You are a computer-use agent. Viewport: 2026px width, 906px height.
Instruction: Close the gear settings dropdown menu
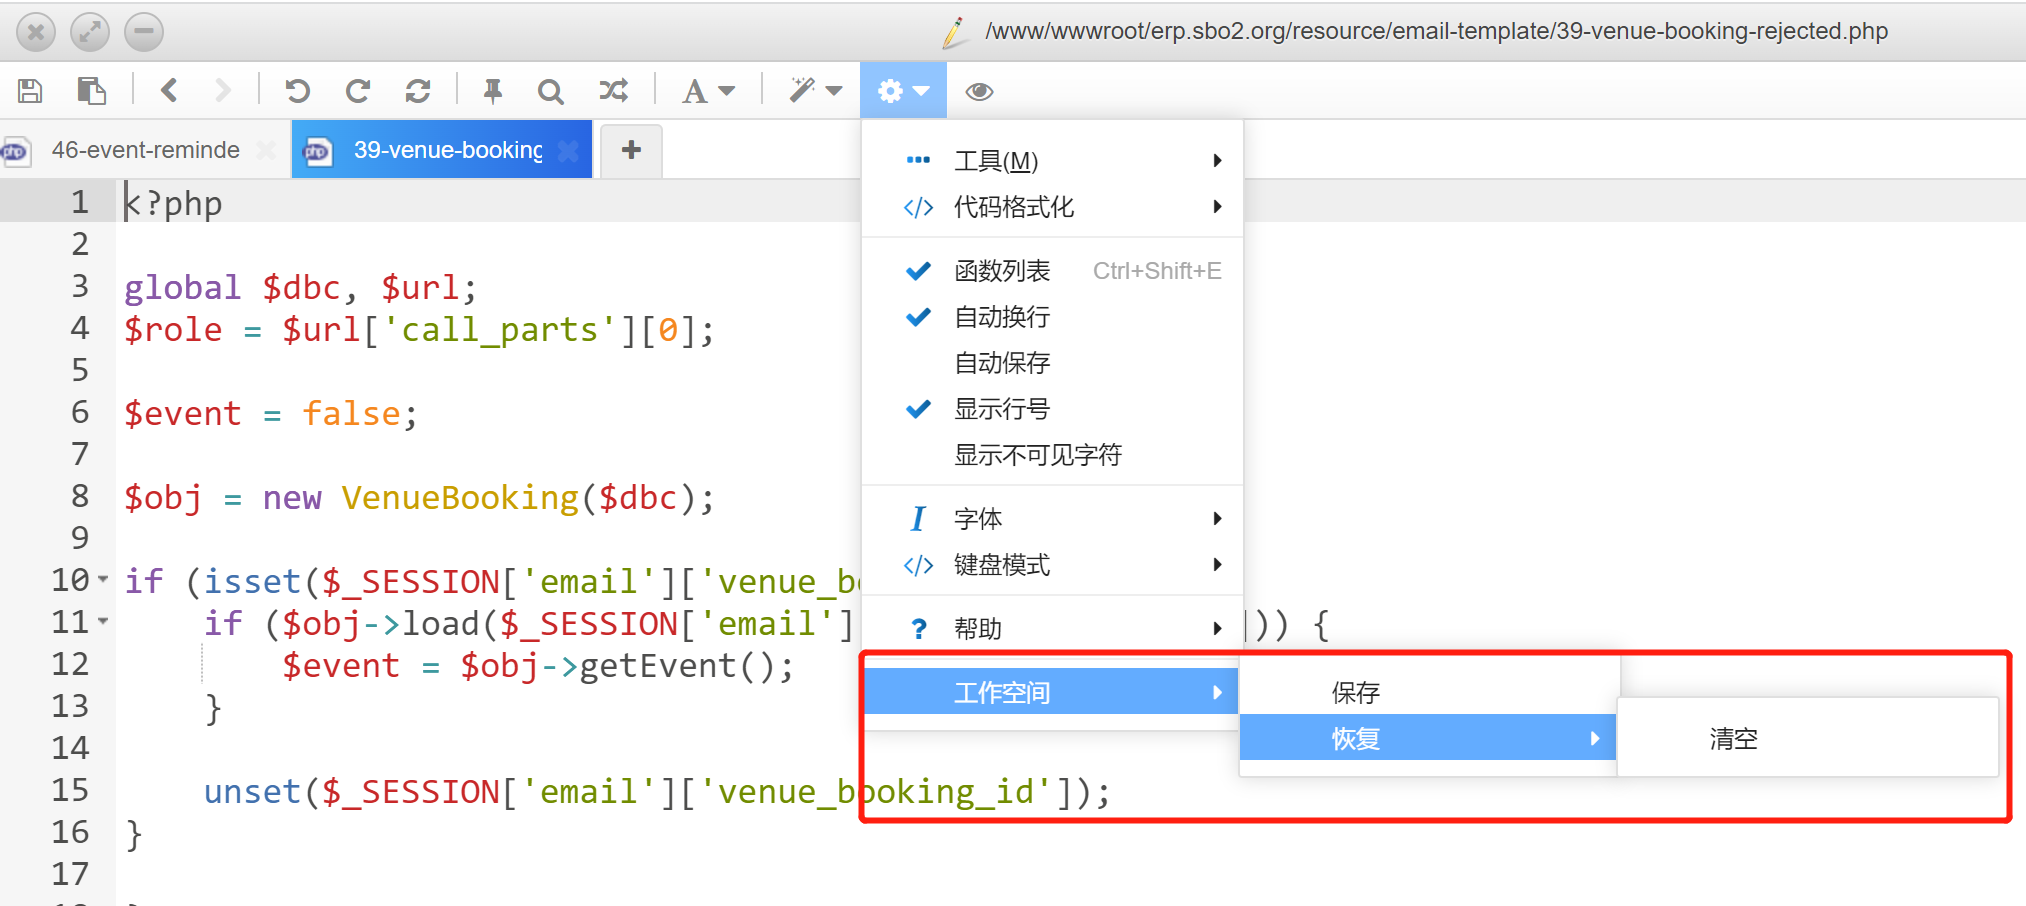903,91
